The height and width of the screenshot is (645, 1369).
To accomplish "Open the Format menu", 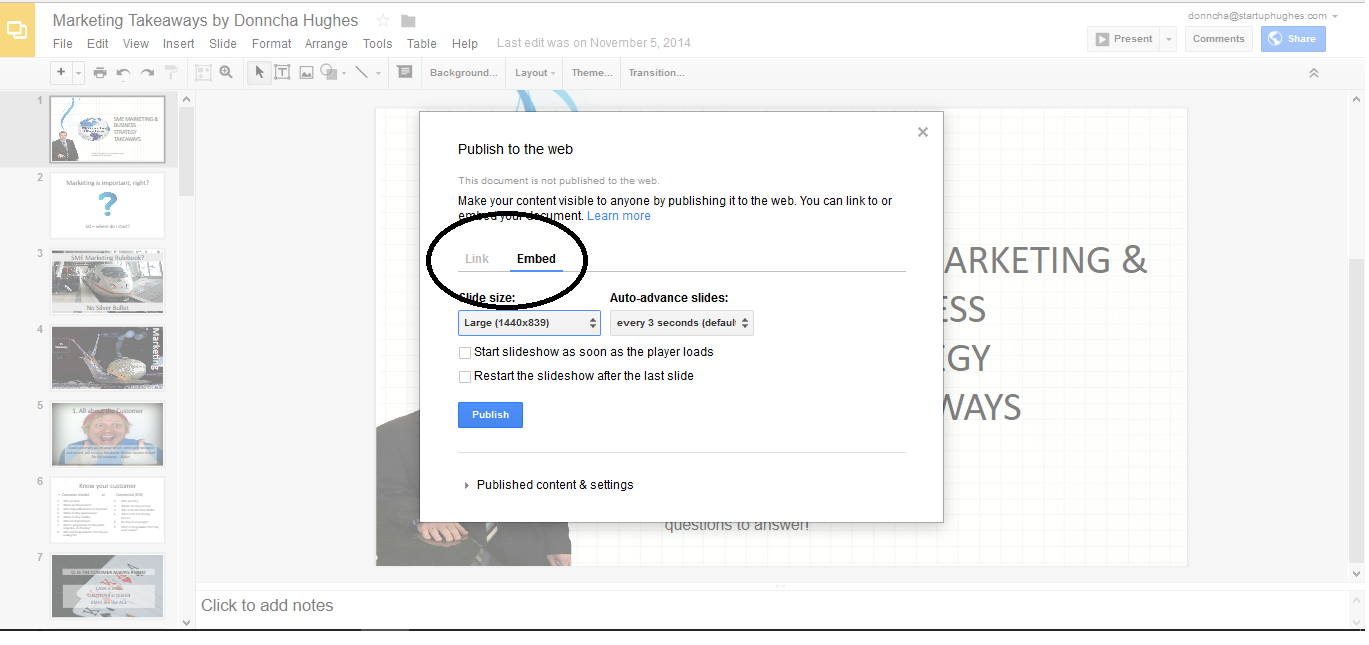I will (272, 44).
